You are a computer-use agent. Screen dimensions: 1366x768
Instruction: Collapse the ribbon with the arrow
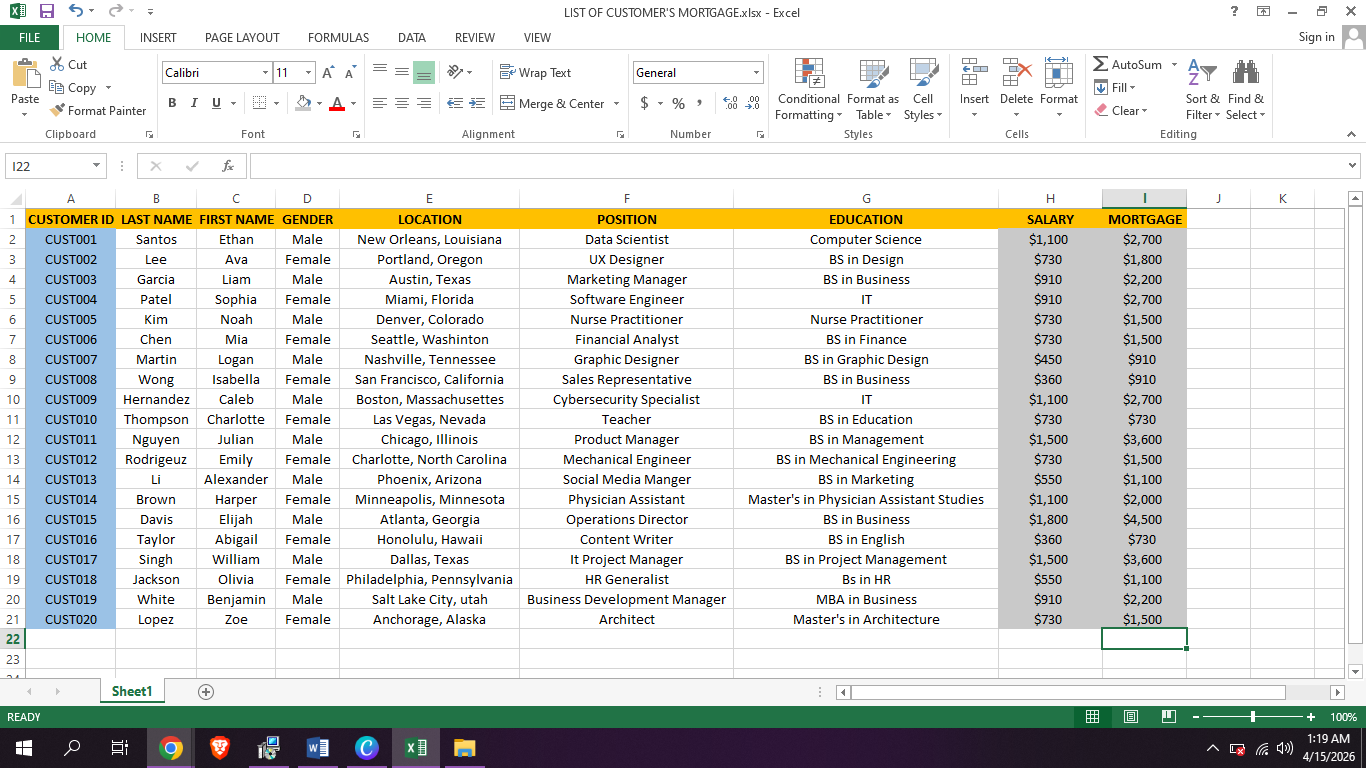click(x=1352, y=134)
